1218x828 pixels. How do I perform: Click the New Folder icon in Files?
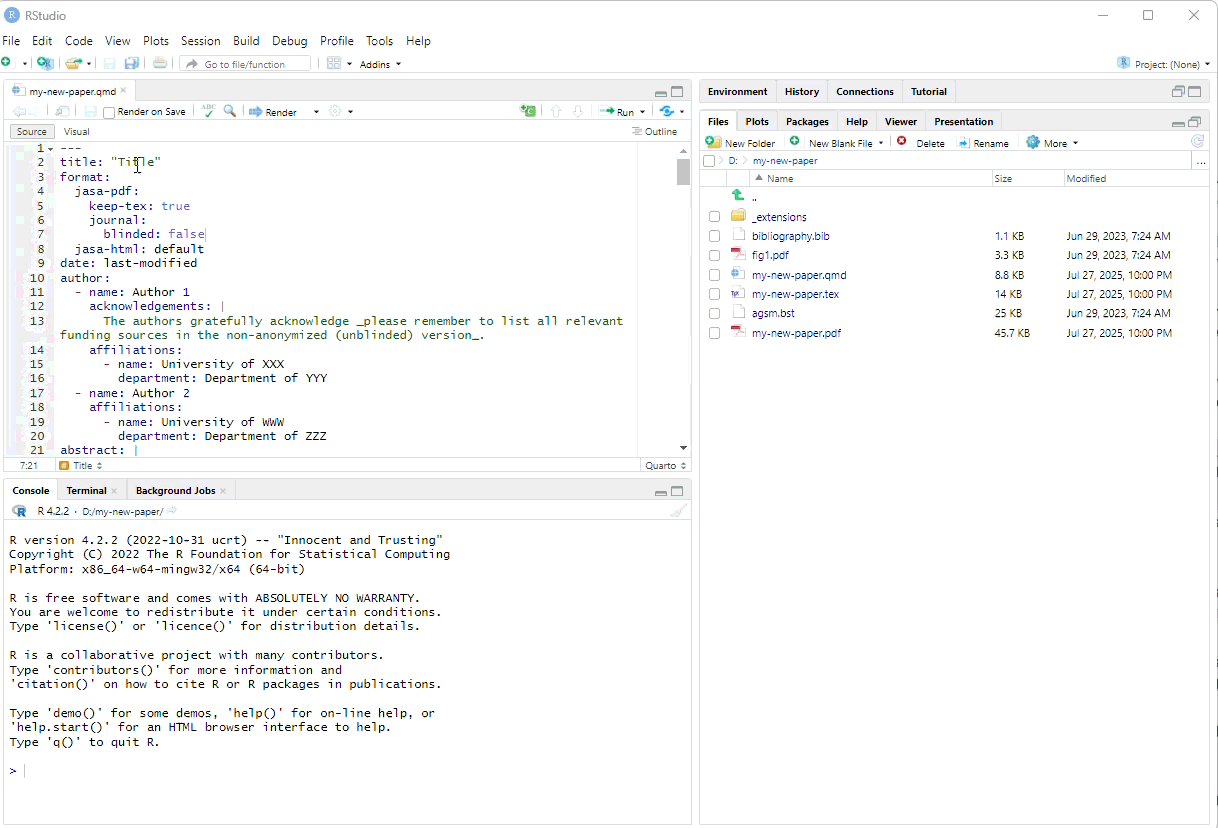714,143
